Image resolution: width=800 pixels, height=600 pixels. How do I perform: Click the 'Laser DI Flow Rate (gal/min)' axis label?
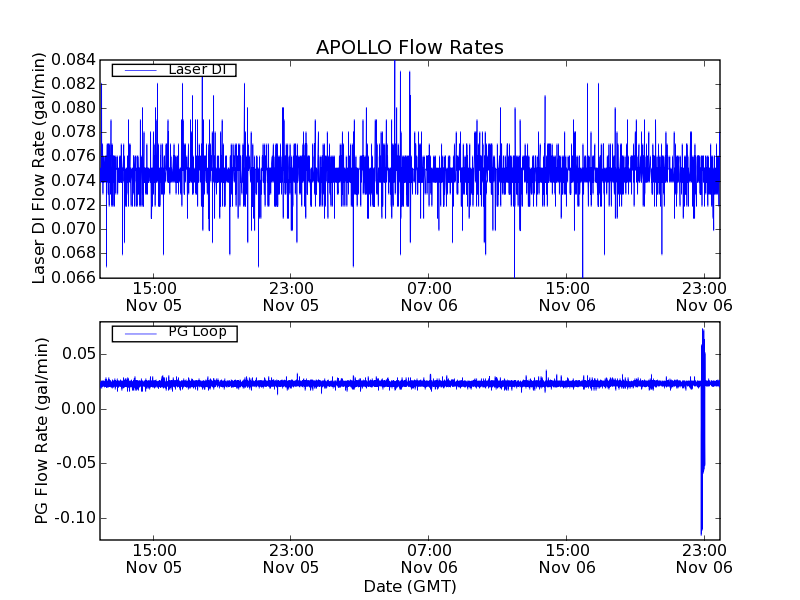coord(39,168)
